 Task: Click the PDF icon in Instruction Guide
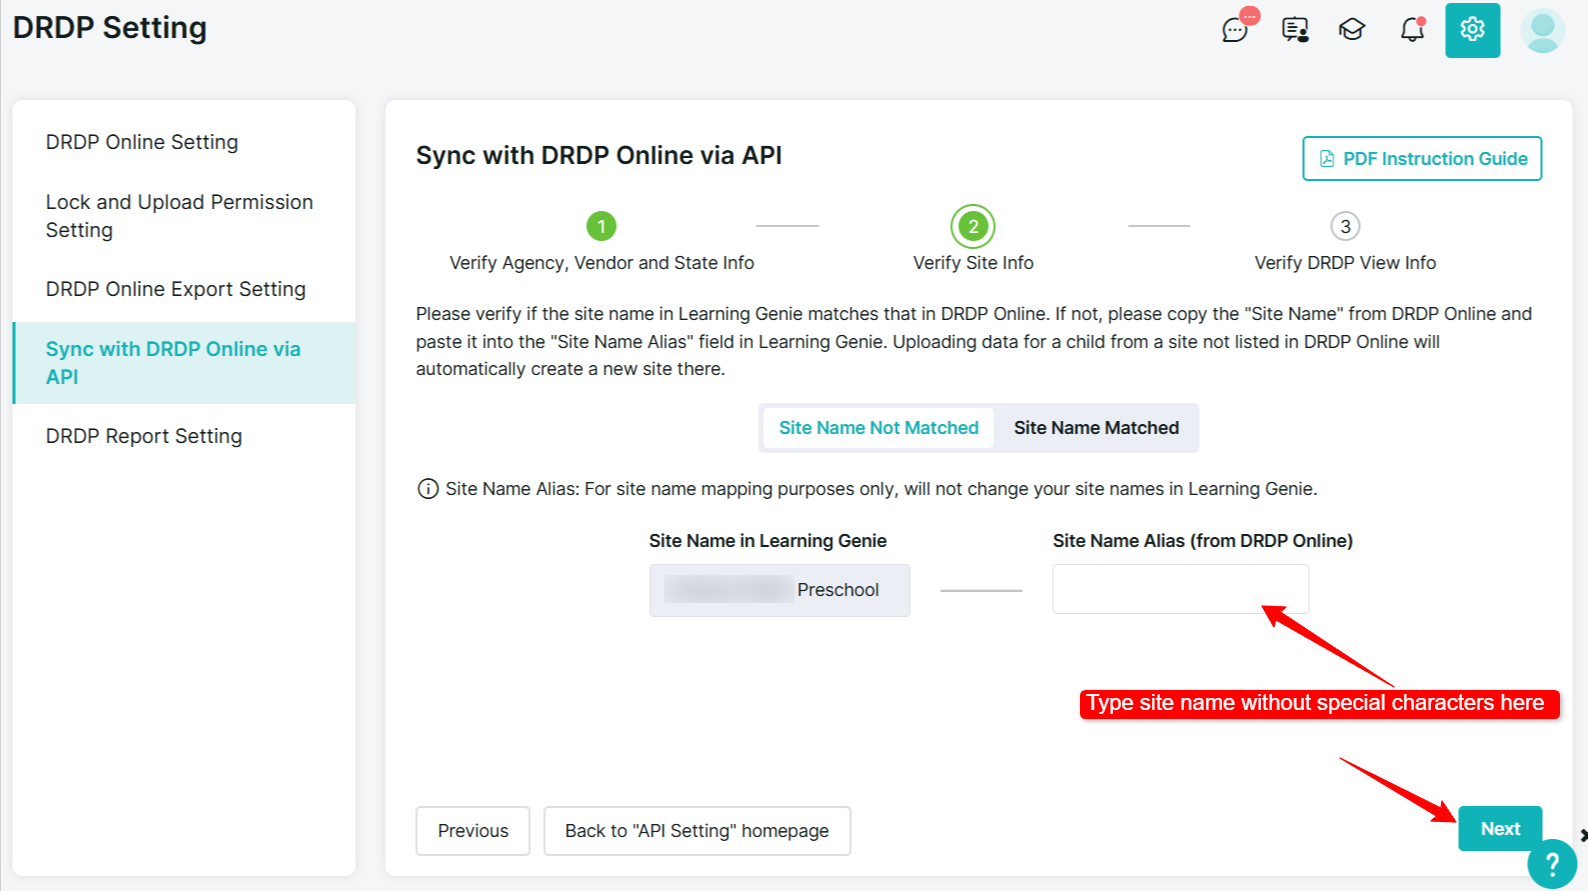1327,159
